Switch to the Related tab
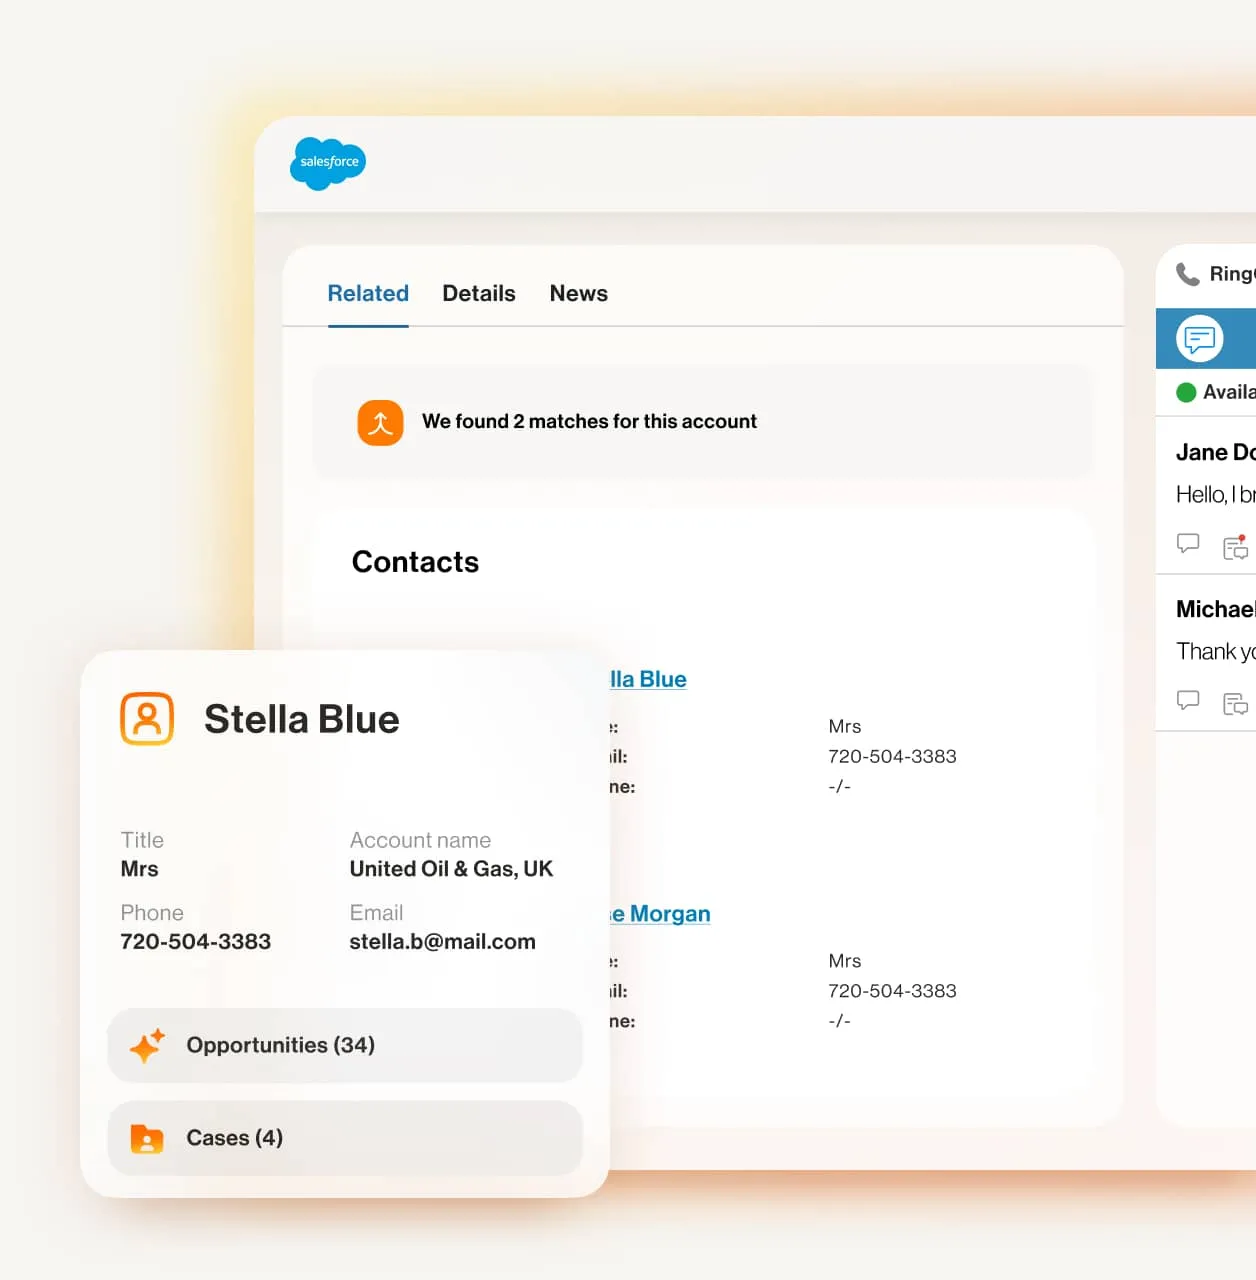This screenshot has height=1280, width=1256. click(368, 294)
